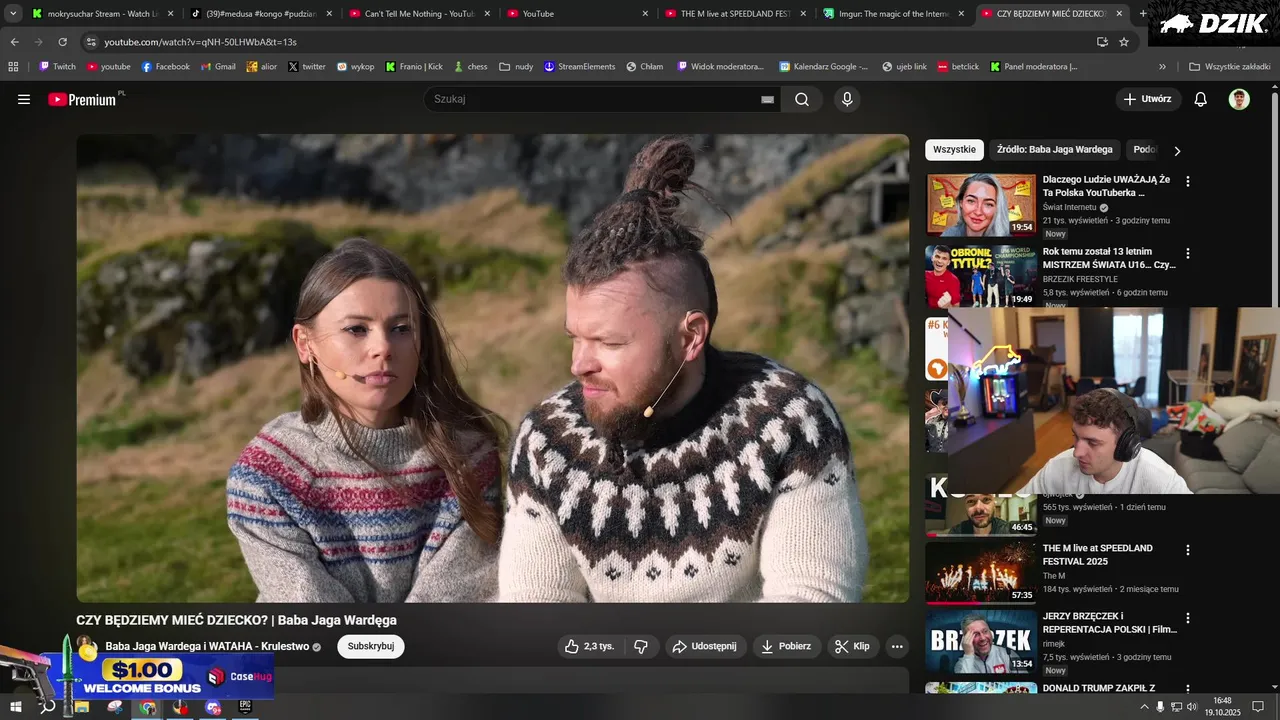Reload the page
Screen dimensions: 1280x720
[x=62, y=42]
